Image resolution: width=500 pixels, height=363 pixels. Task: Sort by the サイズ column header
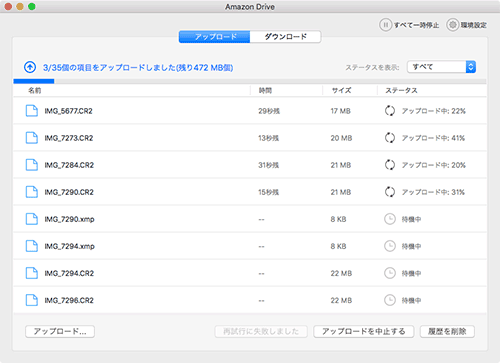[341, 90]
